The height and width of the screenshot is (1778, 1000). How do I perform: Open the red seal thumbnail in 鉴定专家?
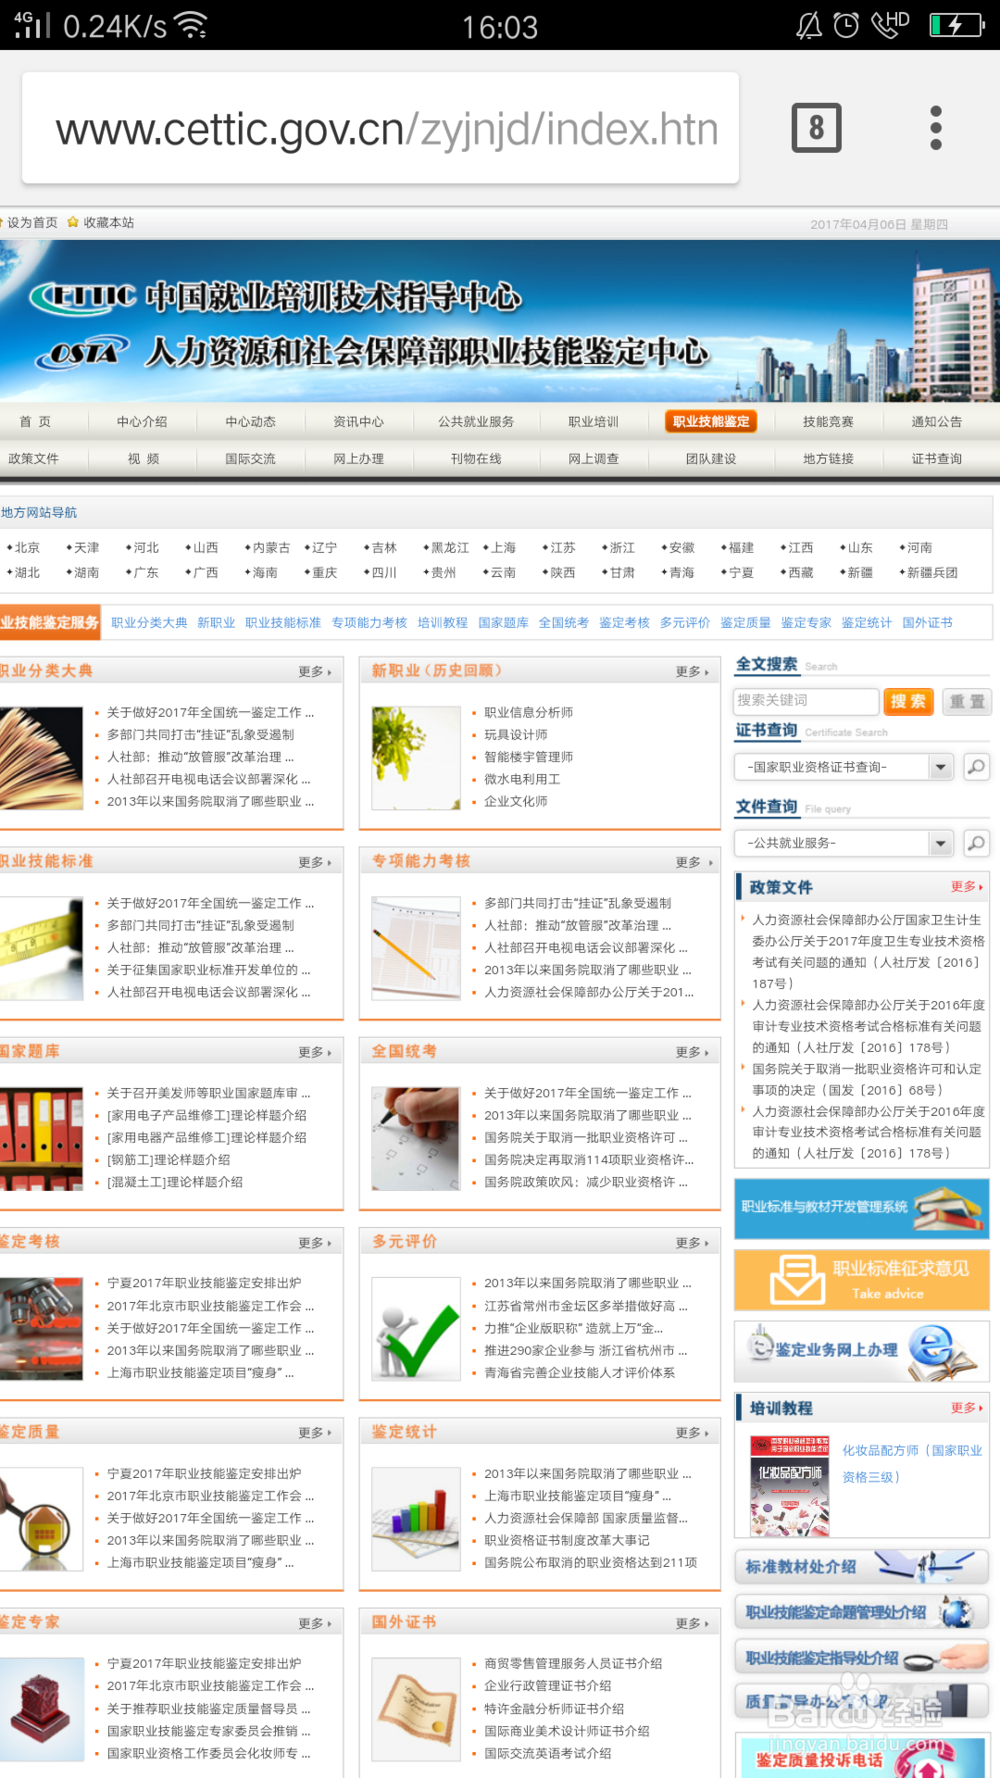40,1709
